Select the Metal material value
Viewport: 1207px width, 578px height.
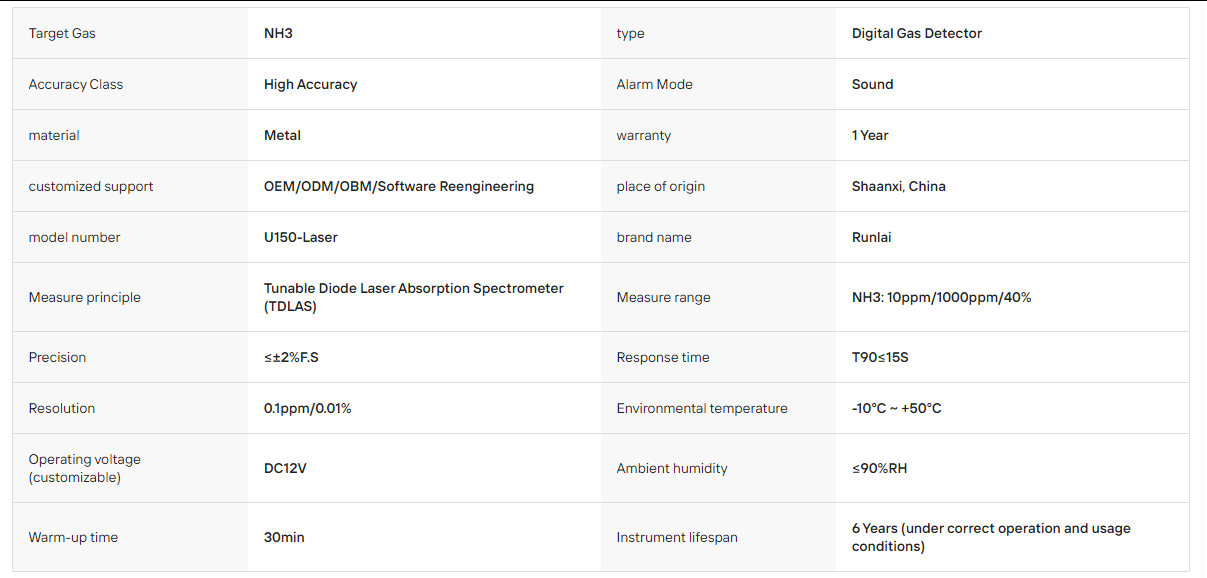tap(282, 135)
